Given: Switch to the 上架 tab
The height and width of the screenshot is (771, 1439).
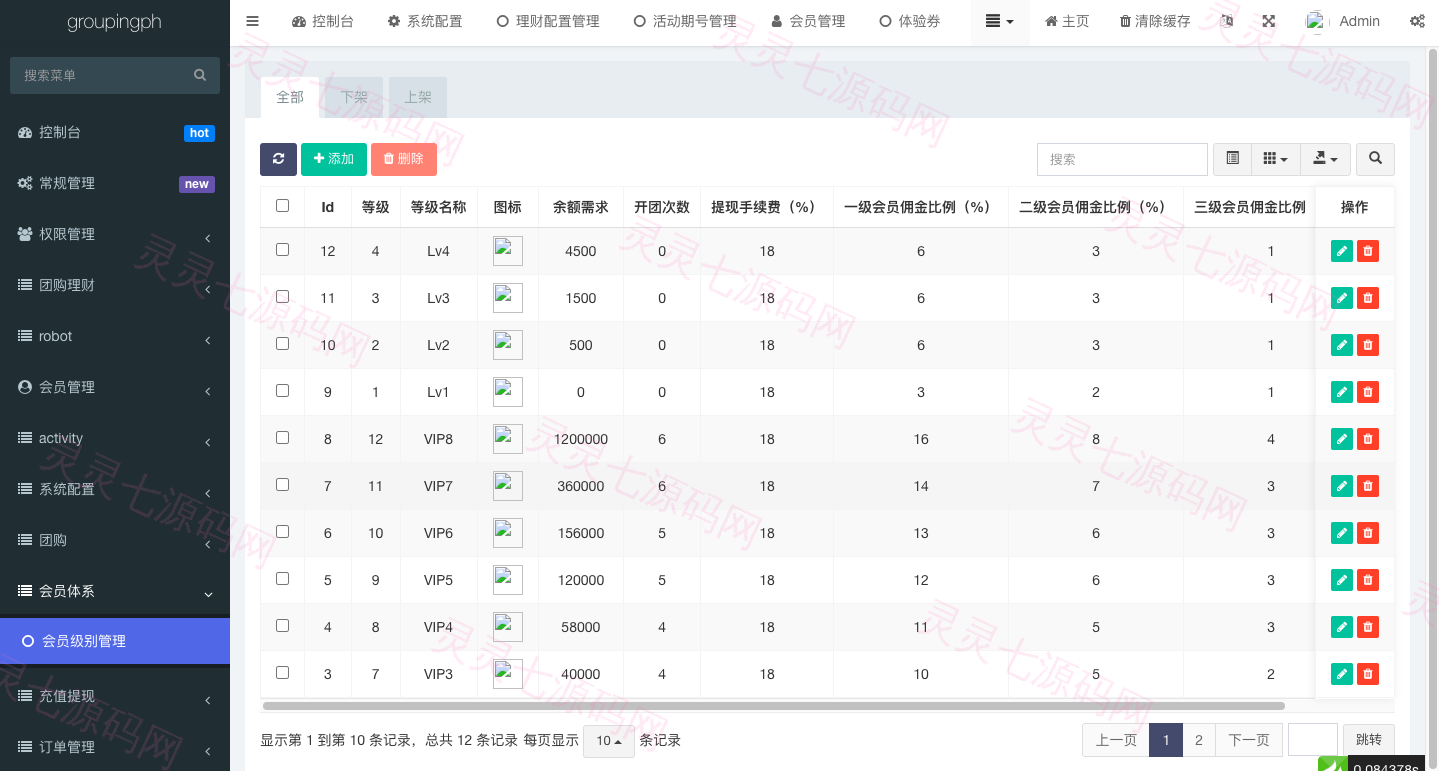Looking at the screenshot, I should click(x=418, y=97).
